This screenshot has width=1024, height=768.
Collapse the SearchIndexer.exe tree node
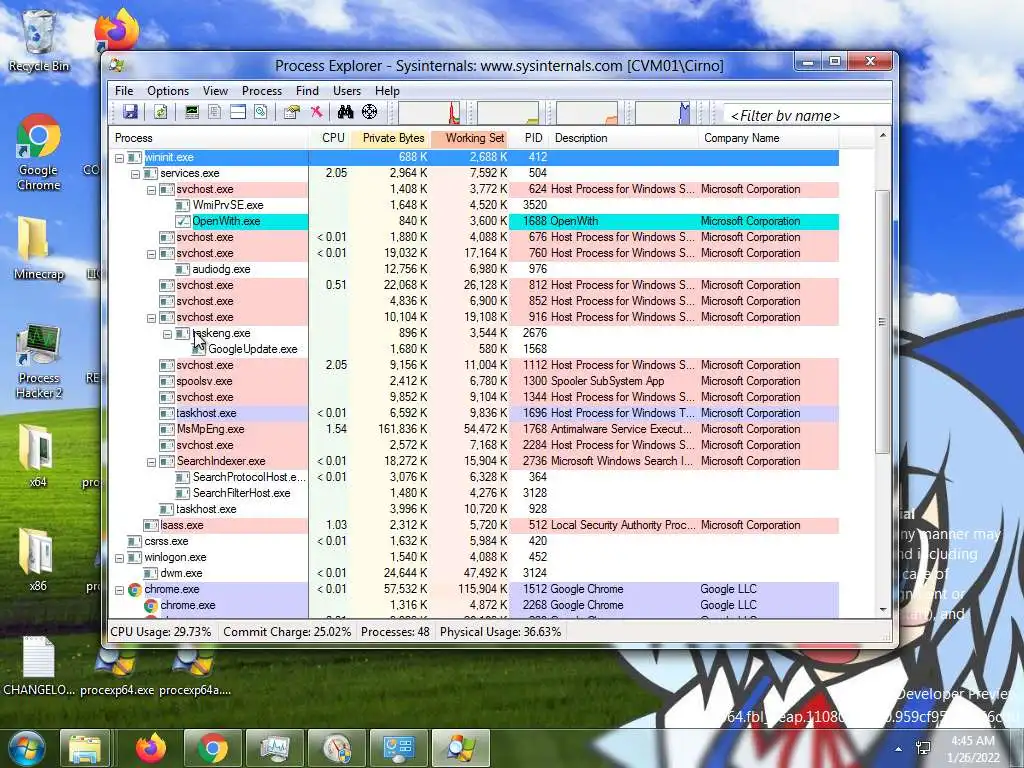coord(152,462)
